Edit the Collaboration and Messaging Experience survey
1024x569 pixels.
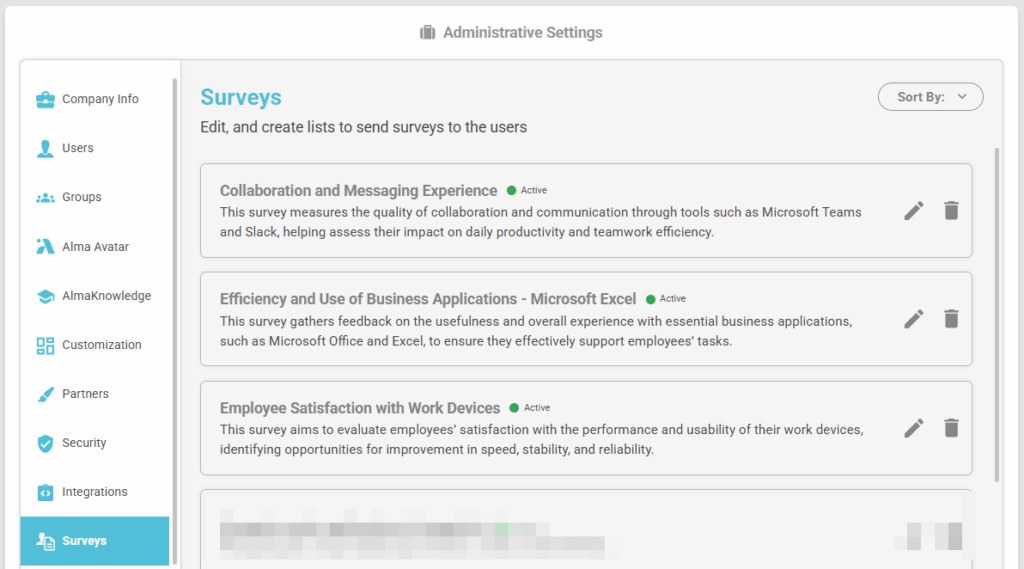pyautogui.click(x=913, y=210)
